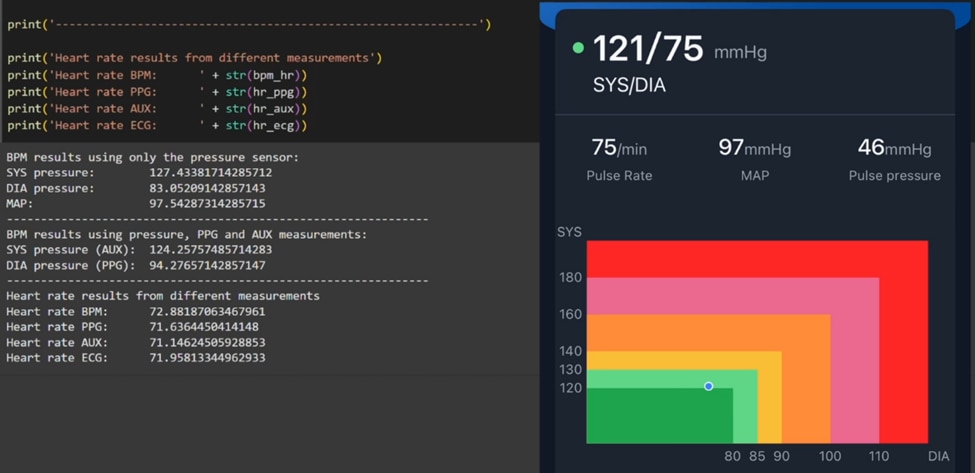Select the red zone of the pressure chart

[x=904, y=340]
